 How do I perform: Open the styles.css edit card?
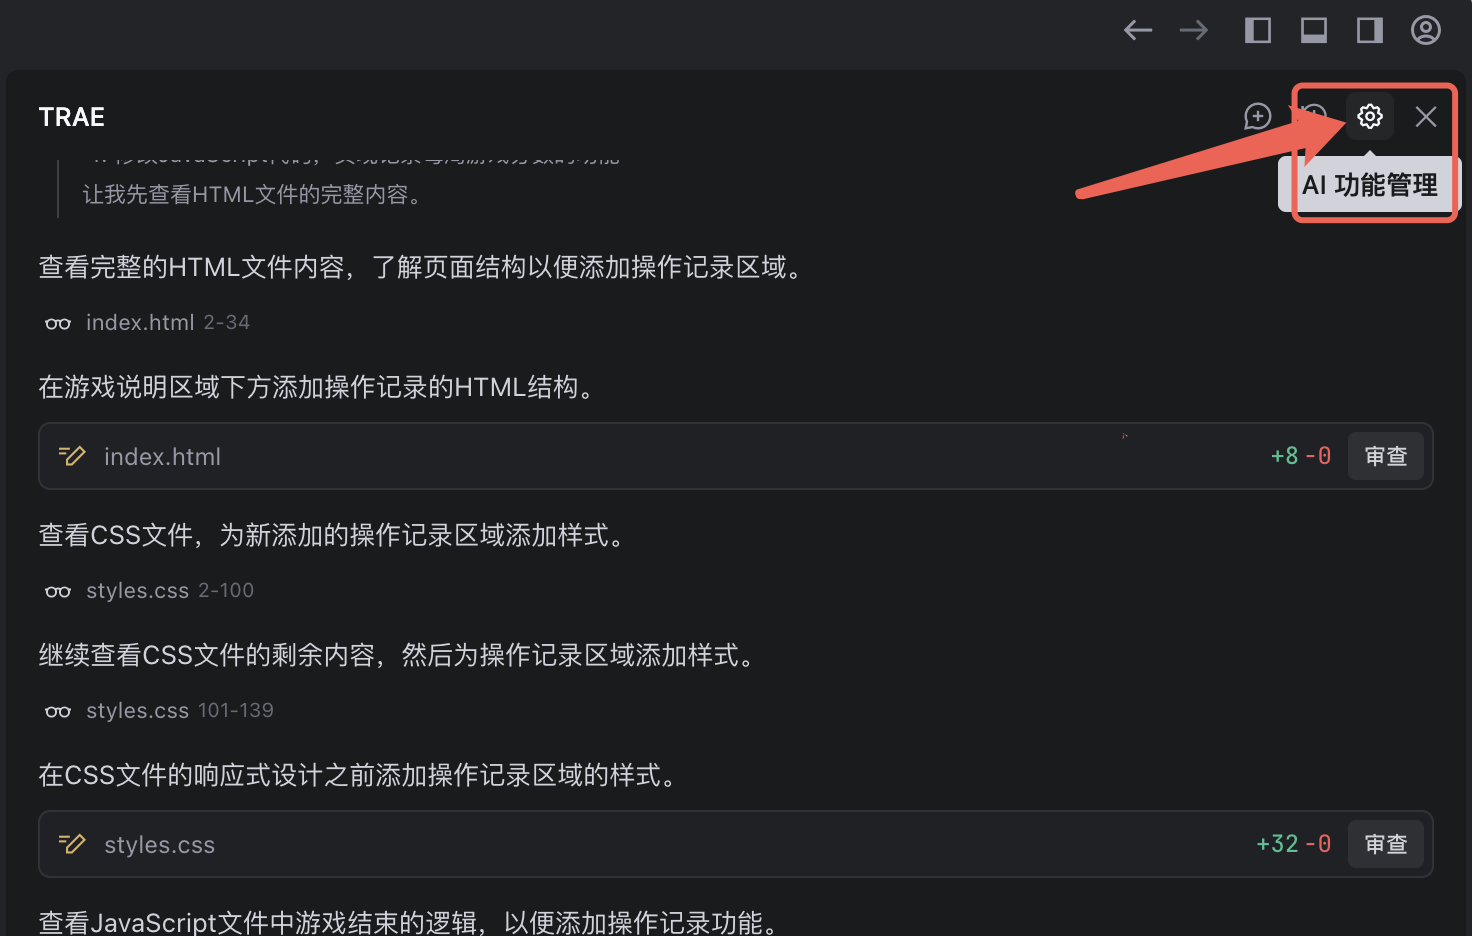point(736,844)
